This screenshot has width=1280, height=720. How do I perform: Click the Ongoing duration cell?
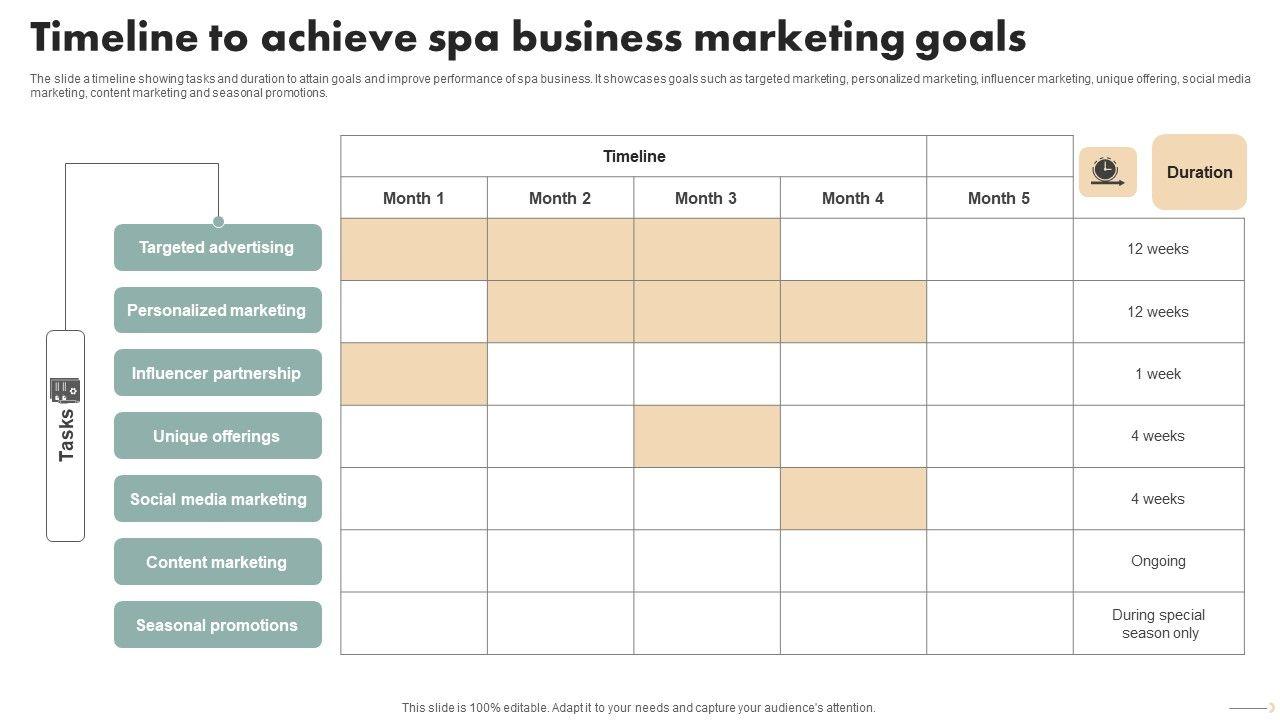(1158, 561)
